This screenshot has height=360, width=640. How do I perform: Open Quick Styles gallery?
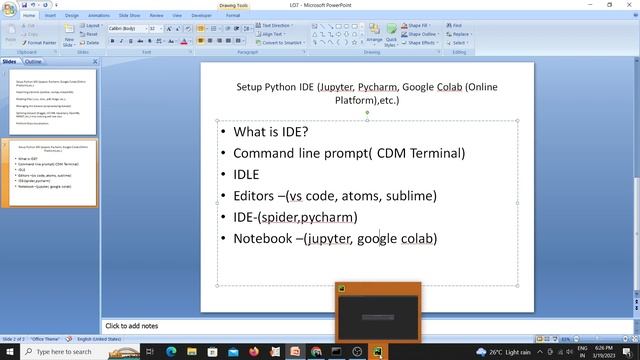click(391, 35)
